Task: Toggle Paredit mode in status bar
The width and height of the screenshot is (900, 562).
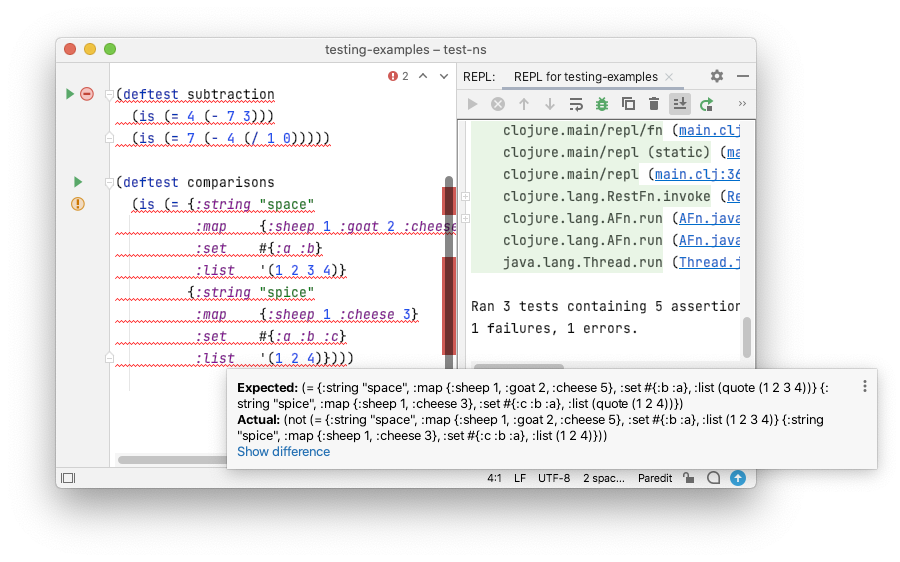Action: tap(655, 478)
